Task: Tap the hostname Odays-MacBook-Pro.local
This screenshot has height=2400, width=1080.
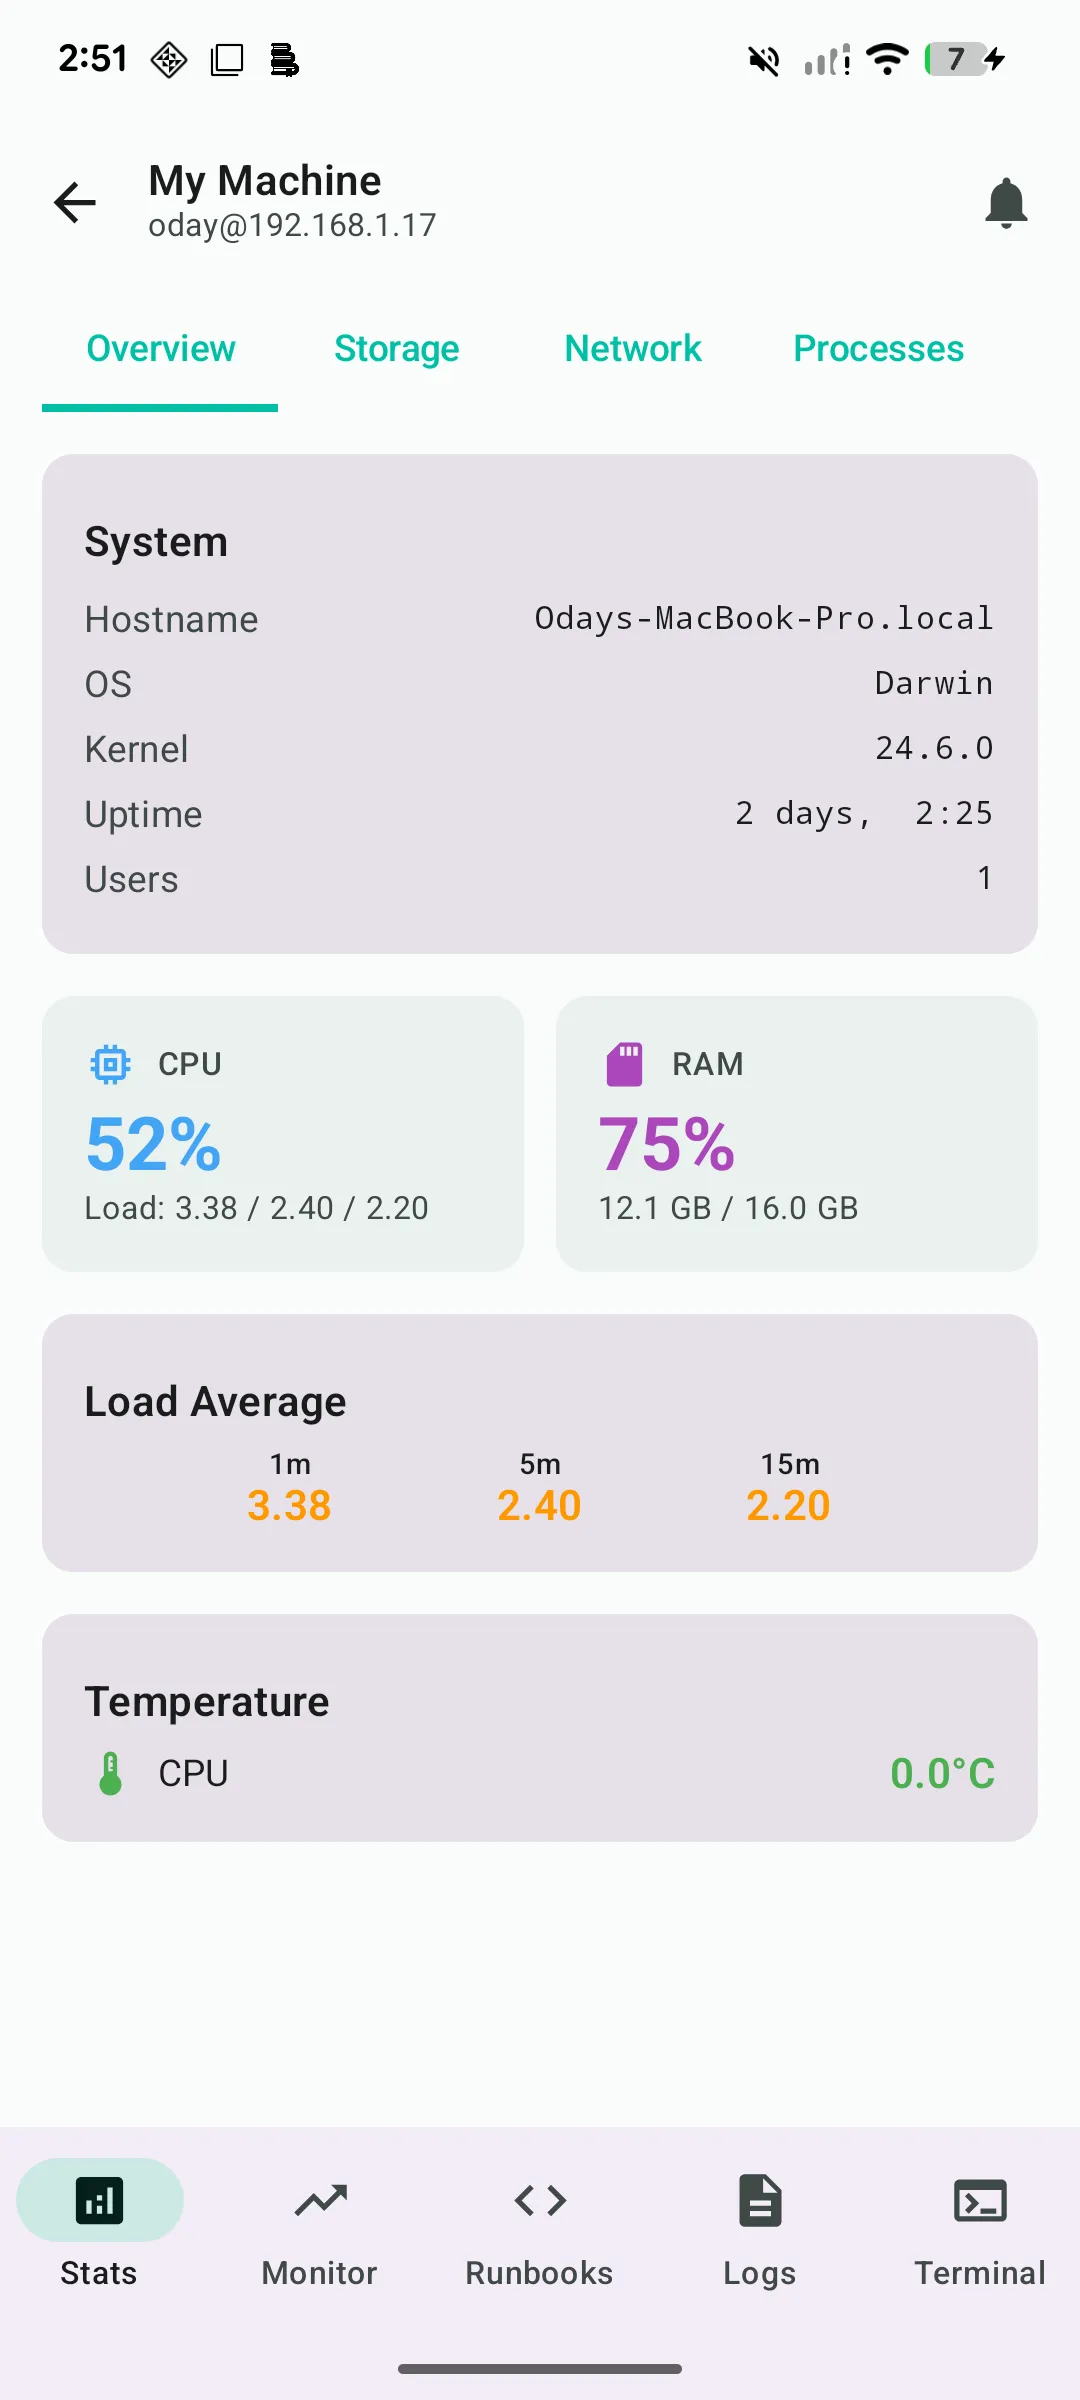Action: [762, 618]
